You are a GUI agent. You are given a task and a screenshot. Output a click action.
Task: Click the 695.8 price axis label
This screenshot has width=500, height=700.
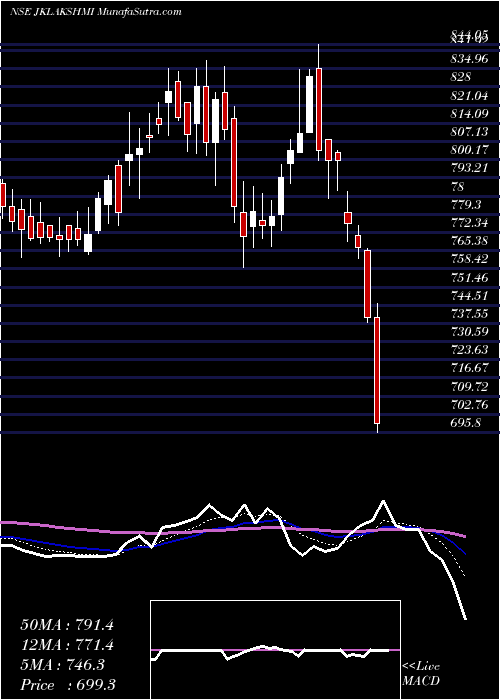[x=466, y=423]
